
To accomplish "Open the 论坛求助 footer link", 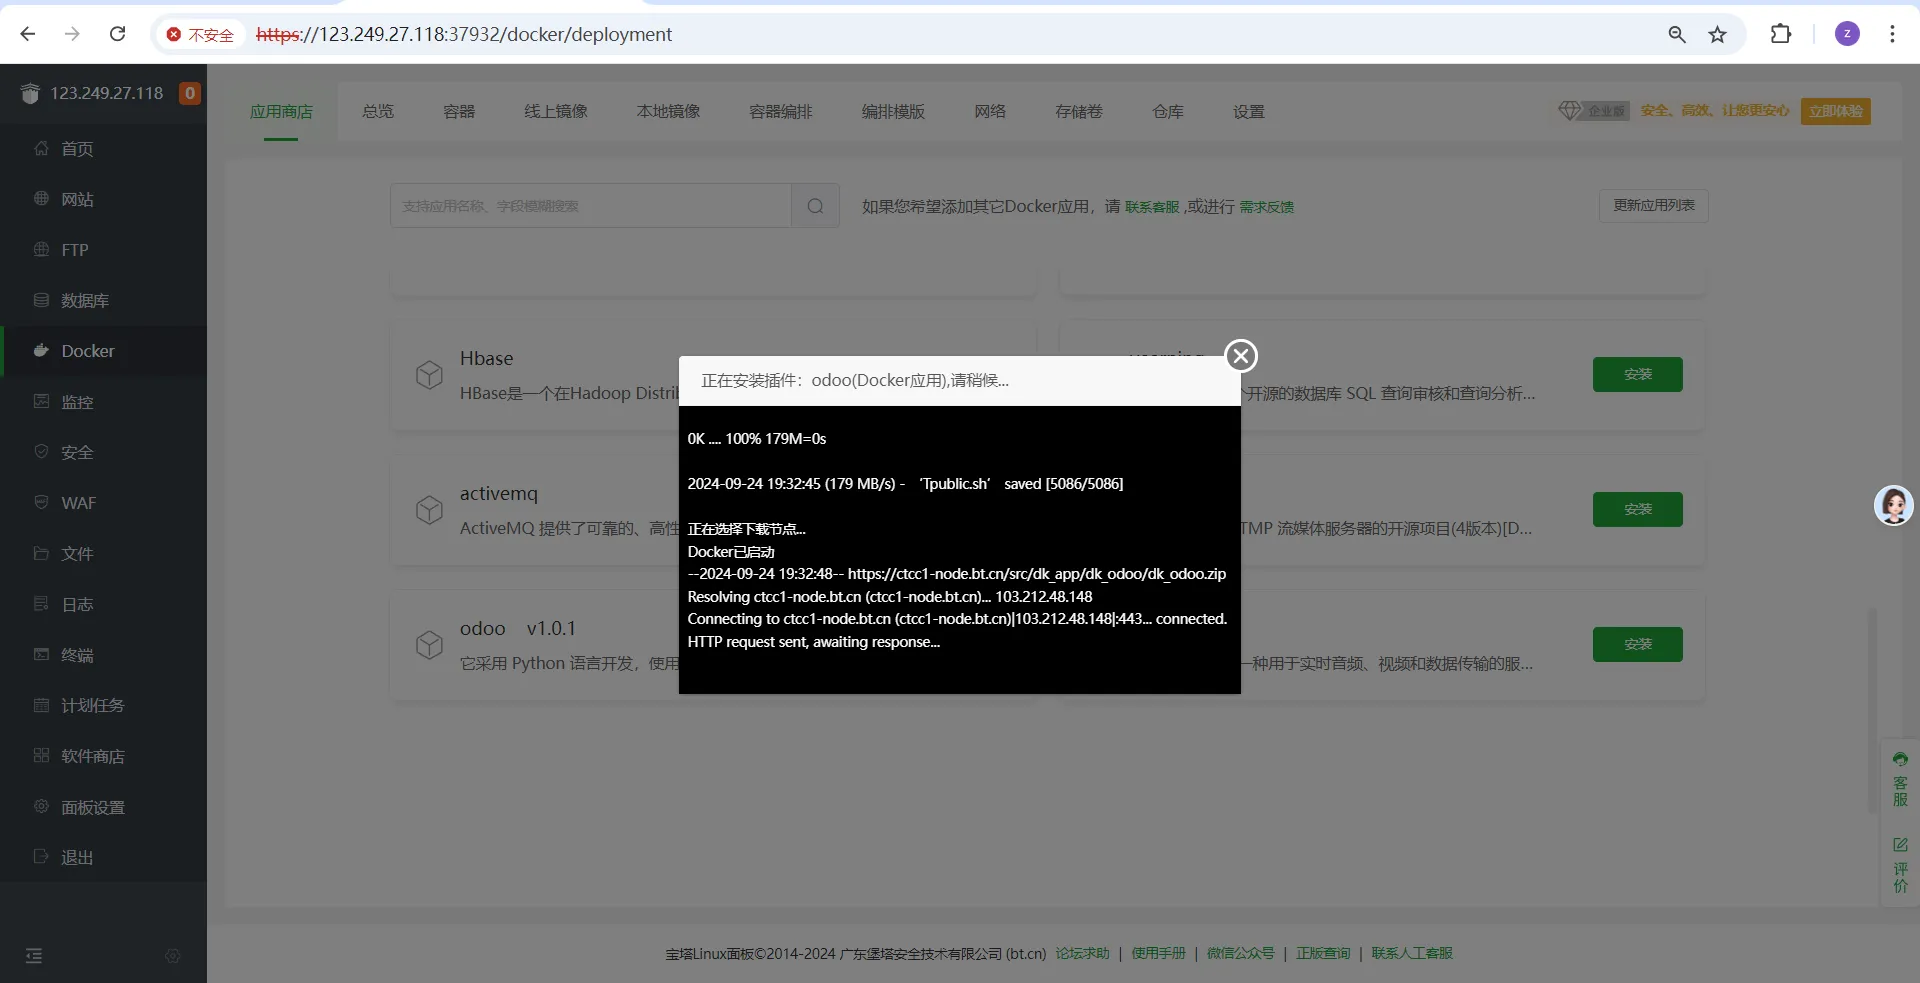I will [1083, 953].
